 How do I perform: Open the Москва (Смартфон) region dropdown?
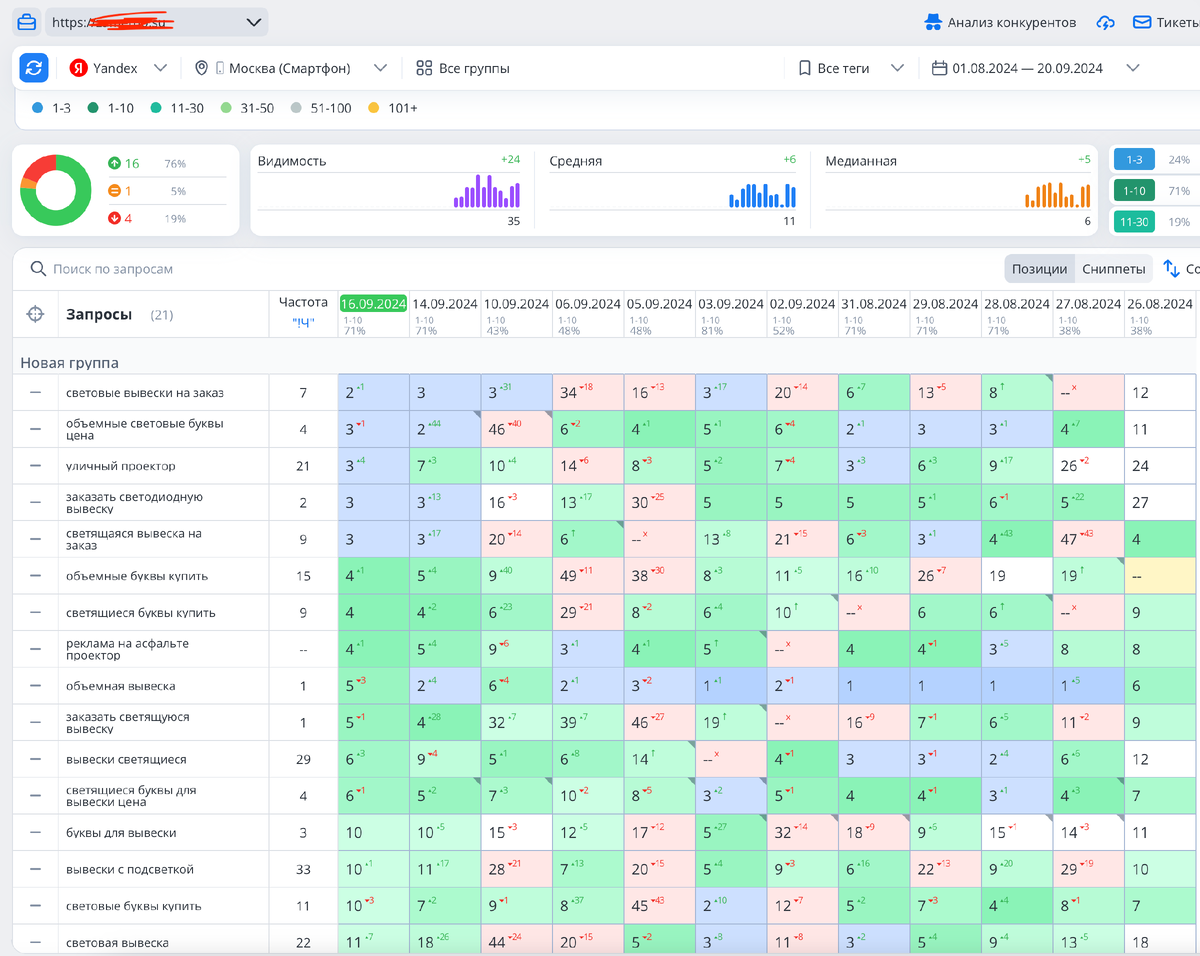coord(290,68)
